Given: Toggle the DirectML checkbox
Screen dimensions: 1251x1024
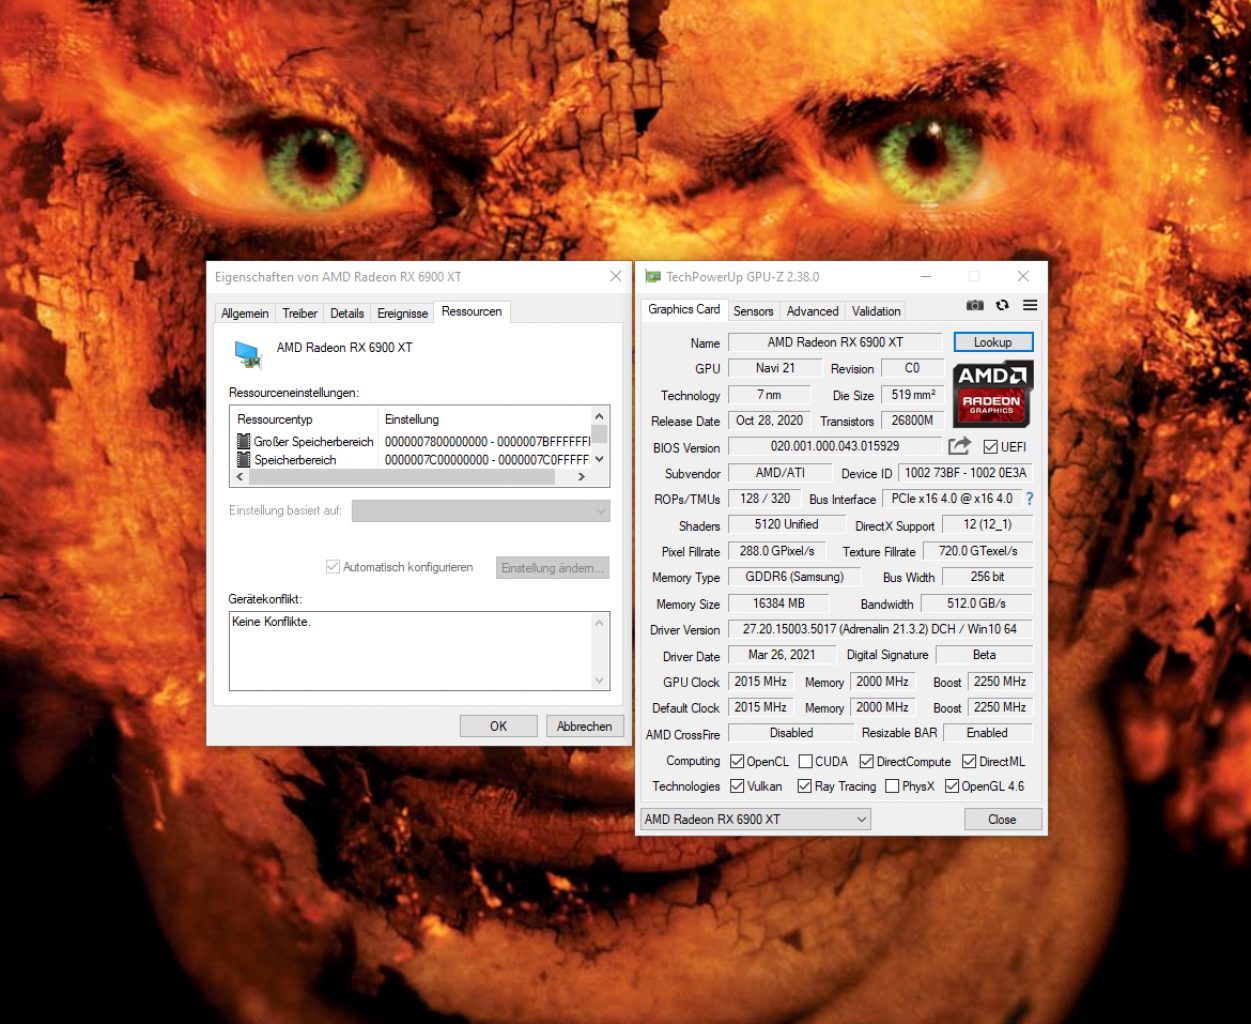Looking at the screenshot, I should 969,761.
